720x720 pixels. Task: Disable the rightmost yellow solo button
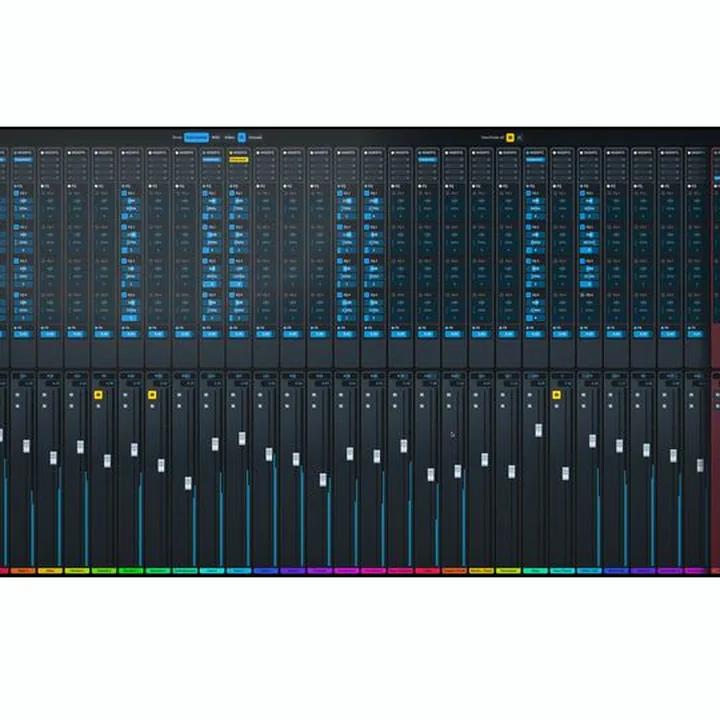(557, 395)
